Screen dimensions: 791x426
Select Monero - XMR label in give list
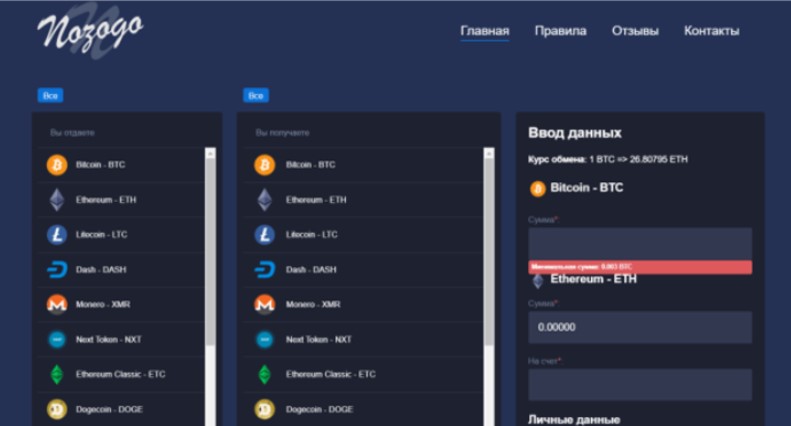tap(103, 304)
